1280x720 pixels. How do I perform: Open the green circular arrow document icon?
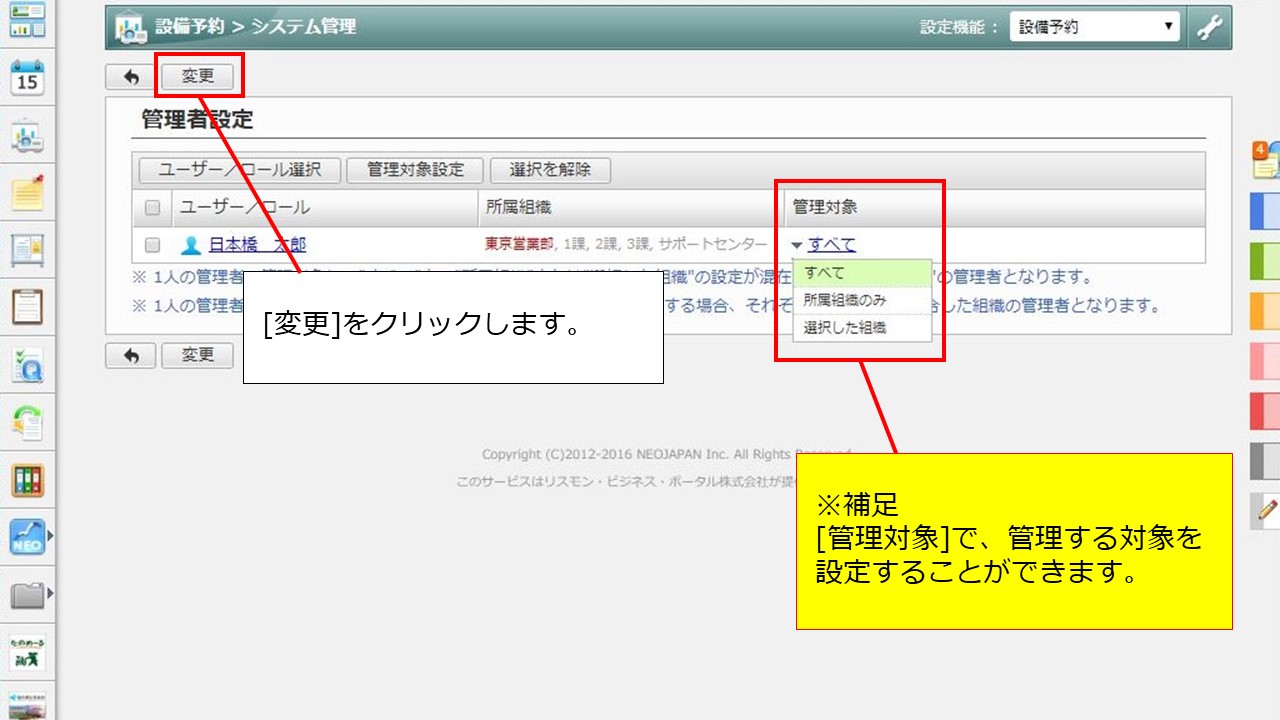pos(27,422)
